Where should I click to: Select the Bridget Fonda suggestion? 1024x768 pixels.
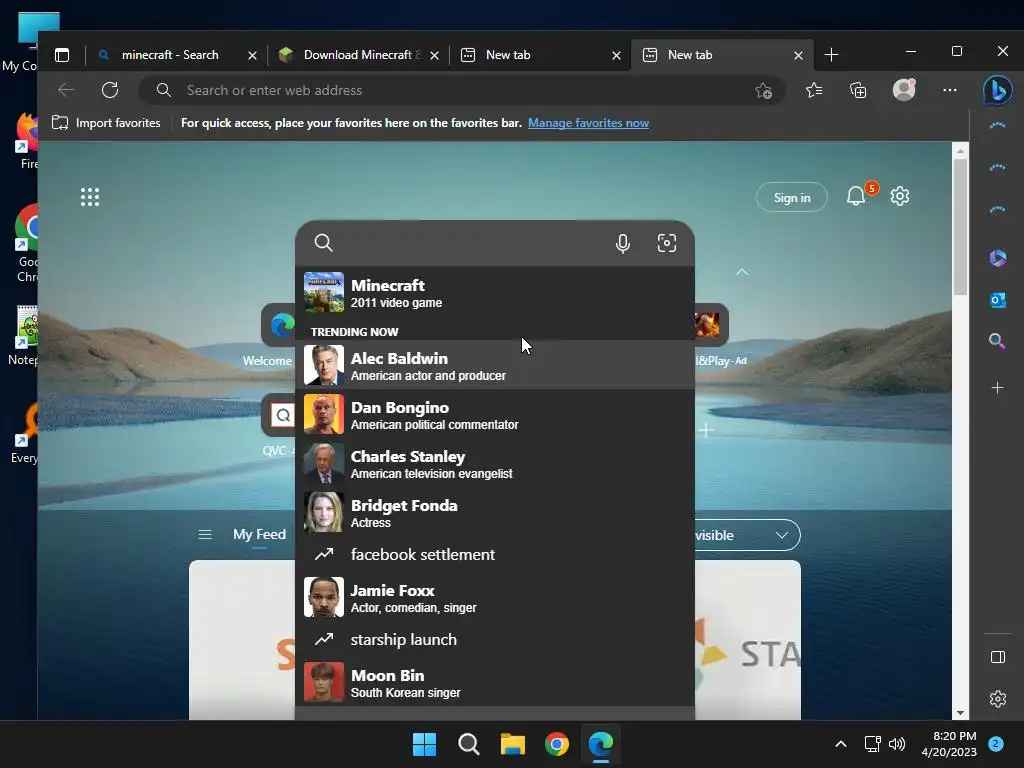pyautogui.click(x=495, y=512)
